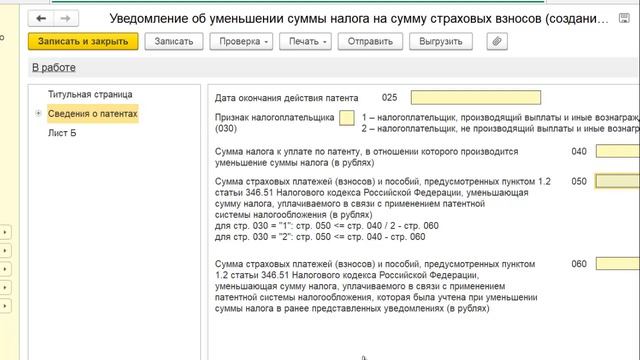Screen dimensions: 640x360
Task: Click the previously counted amount field 060
Action: click(618, 263)
